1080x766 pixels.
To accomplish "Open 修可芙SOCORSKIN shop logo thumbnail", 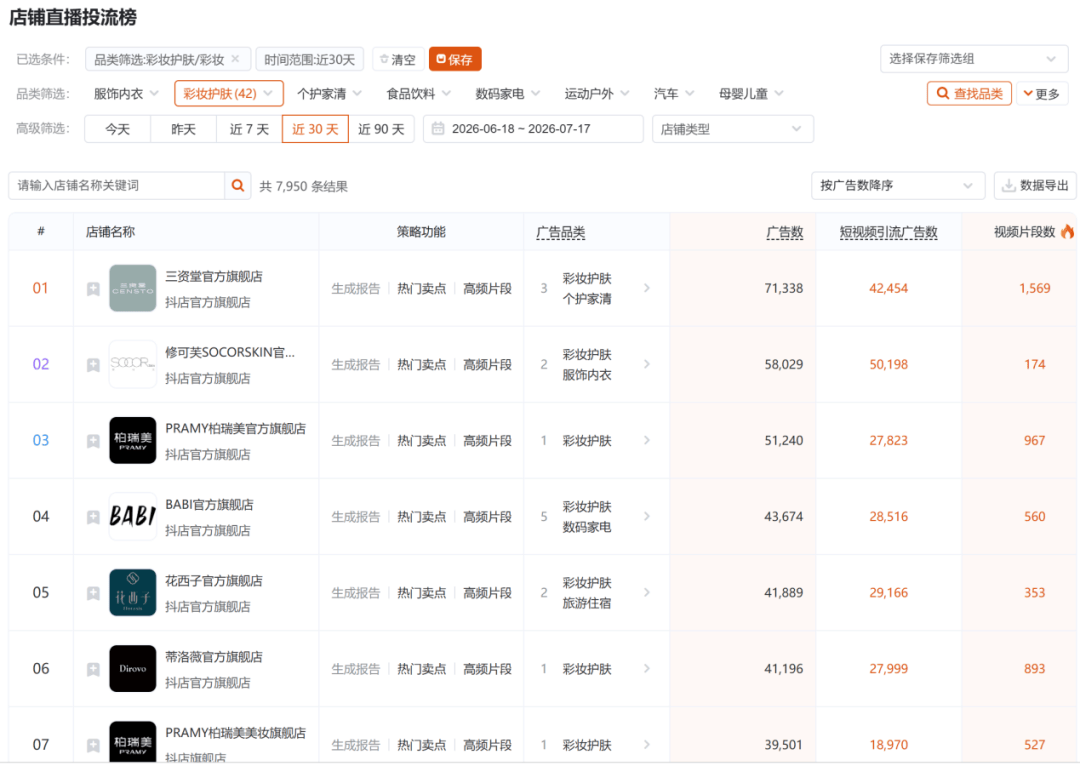I will (132, 364).
